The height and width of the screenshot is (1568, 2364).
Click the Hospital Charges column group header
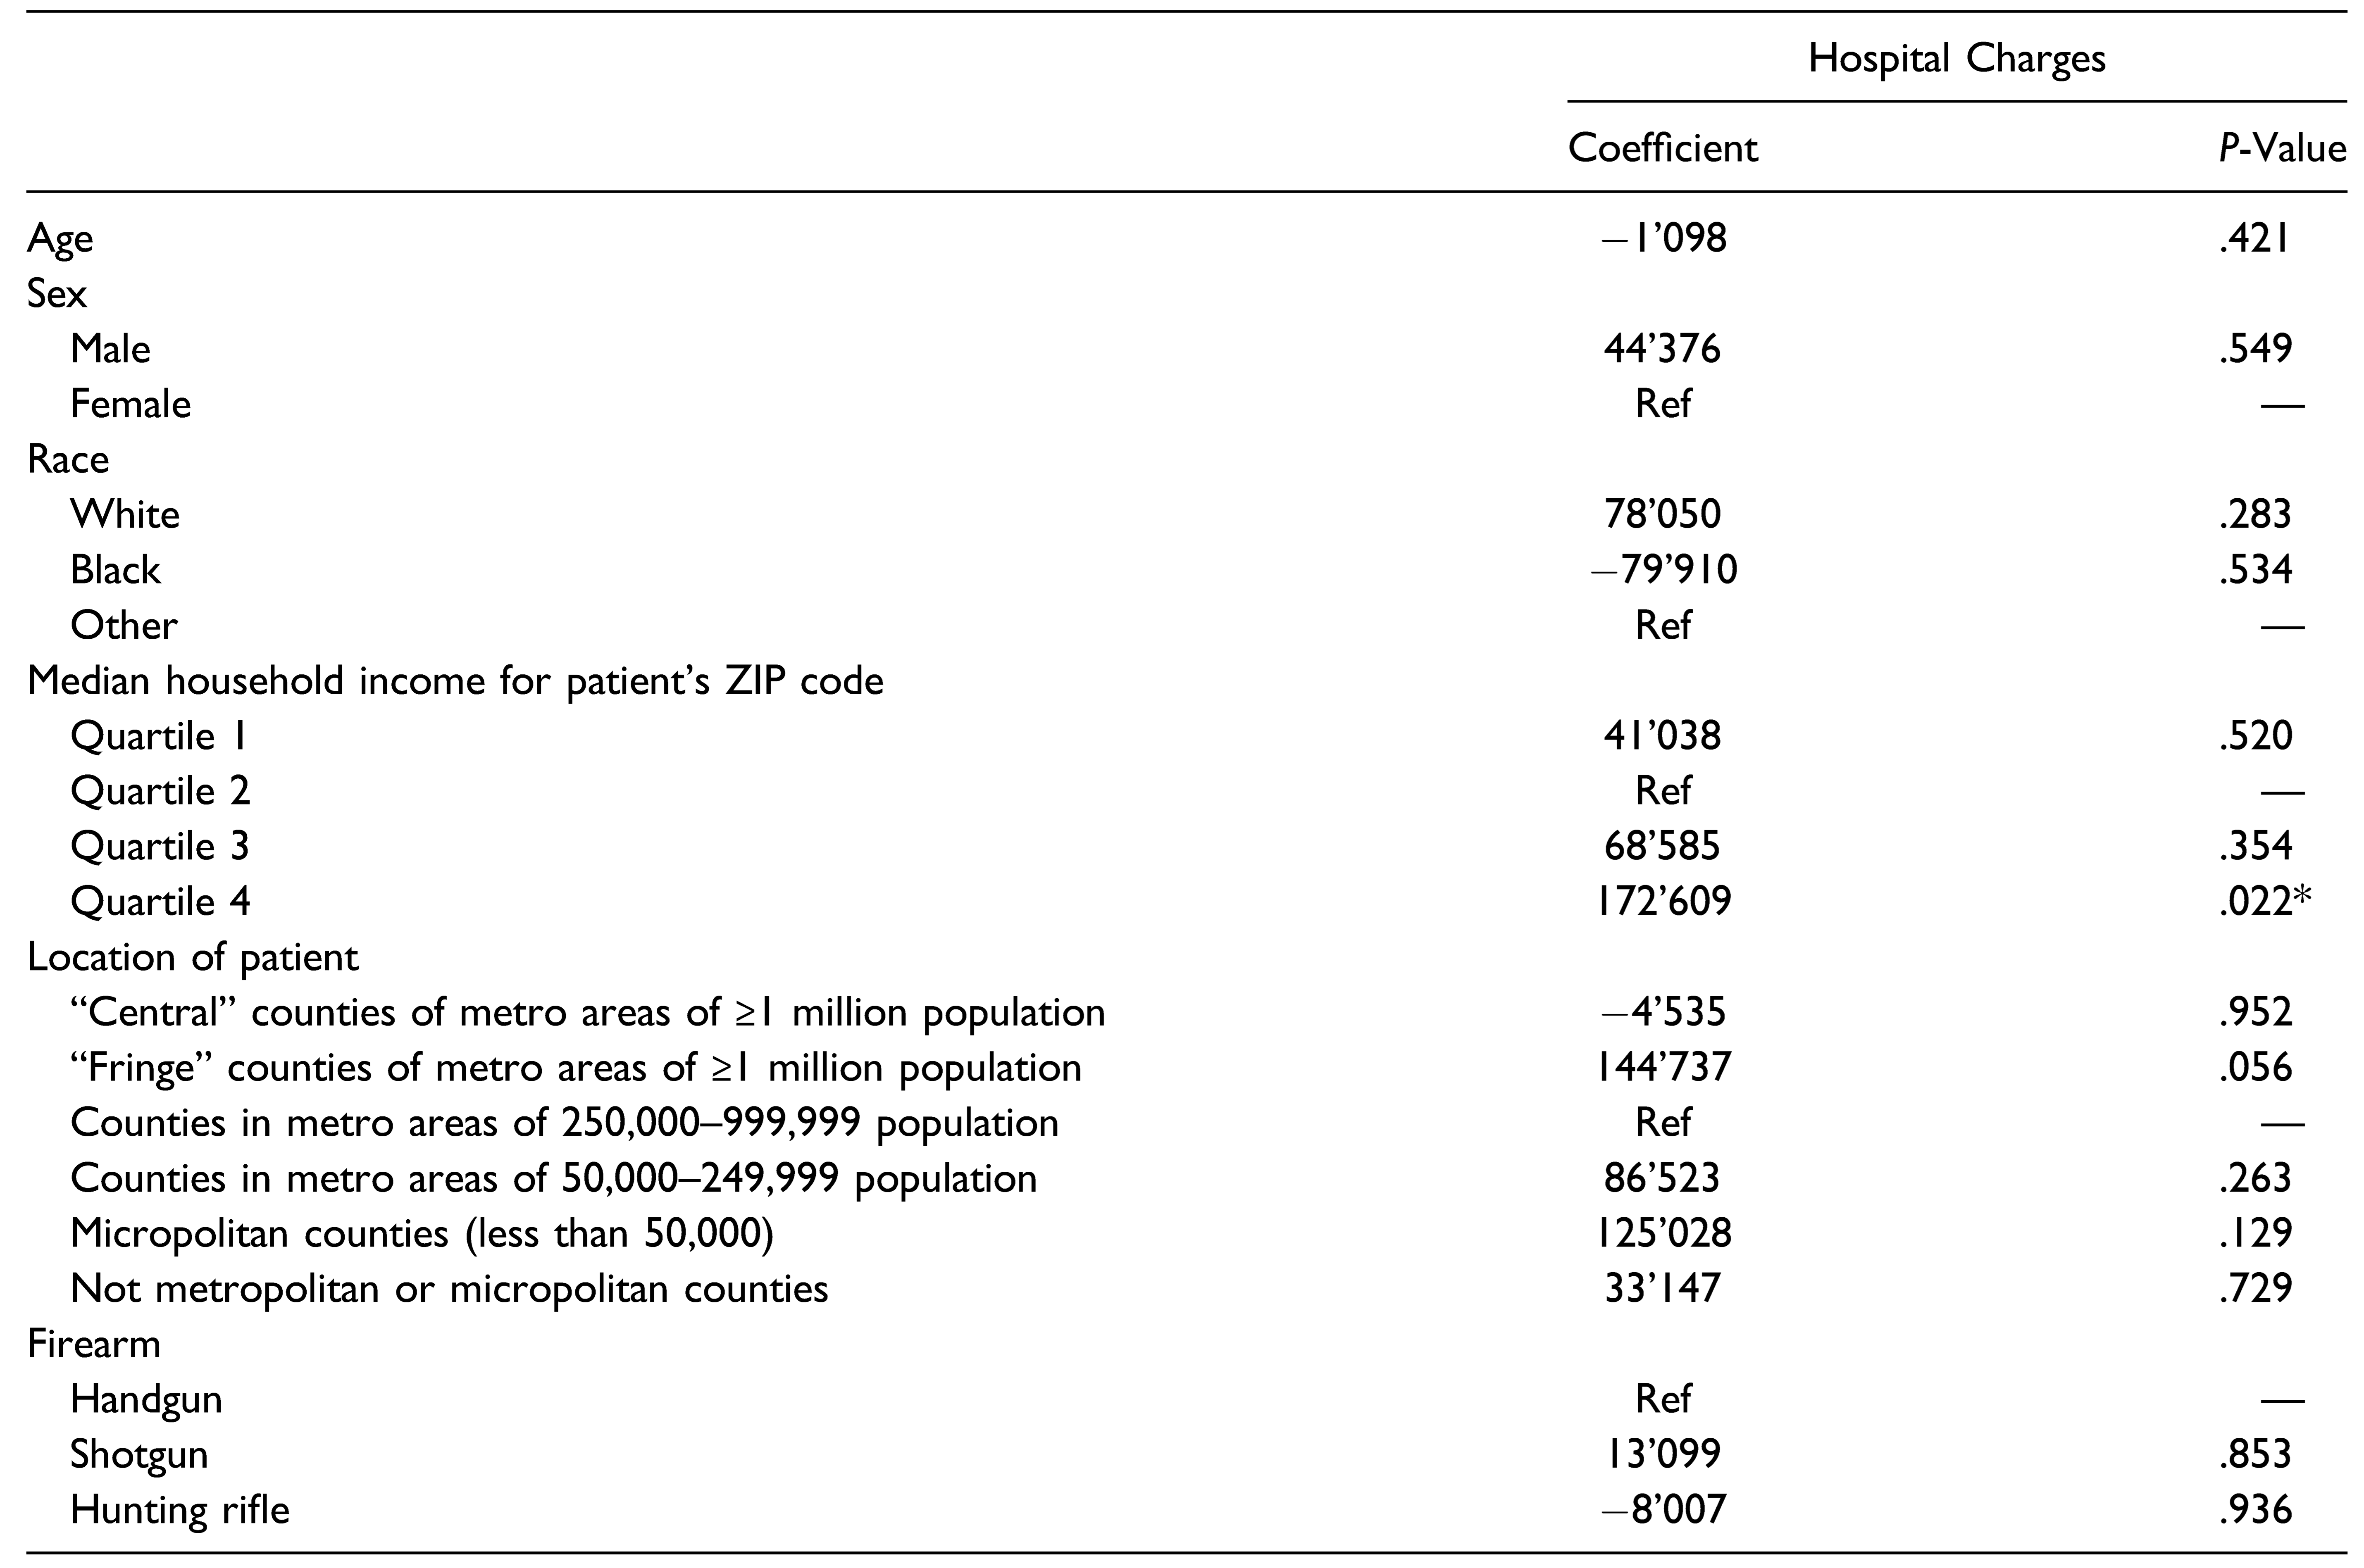[1956, 59]
